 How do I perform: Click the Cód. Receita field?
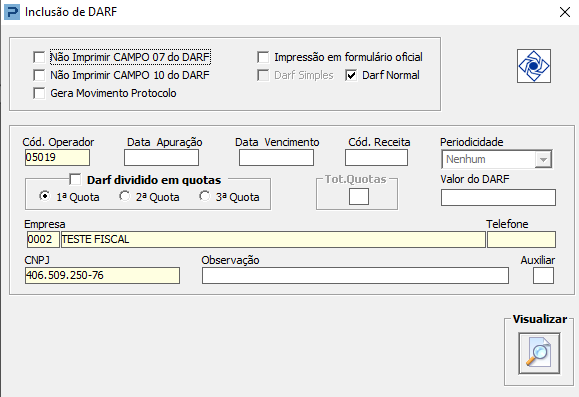tap(376, 158)
